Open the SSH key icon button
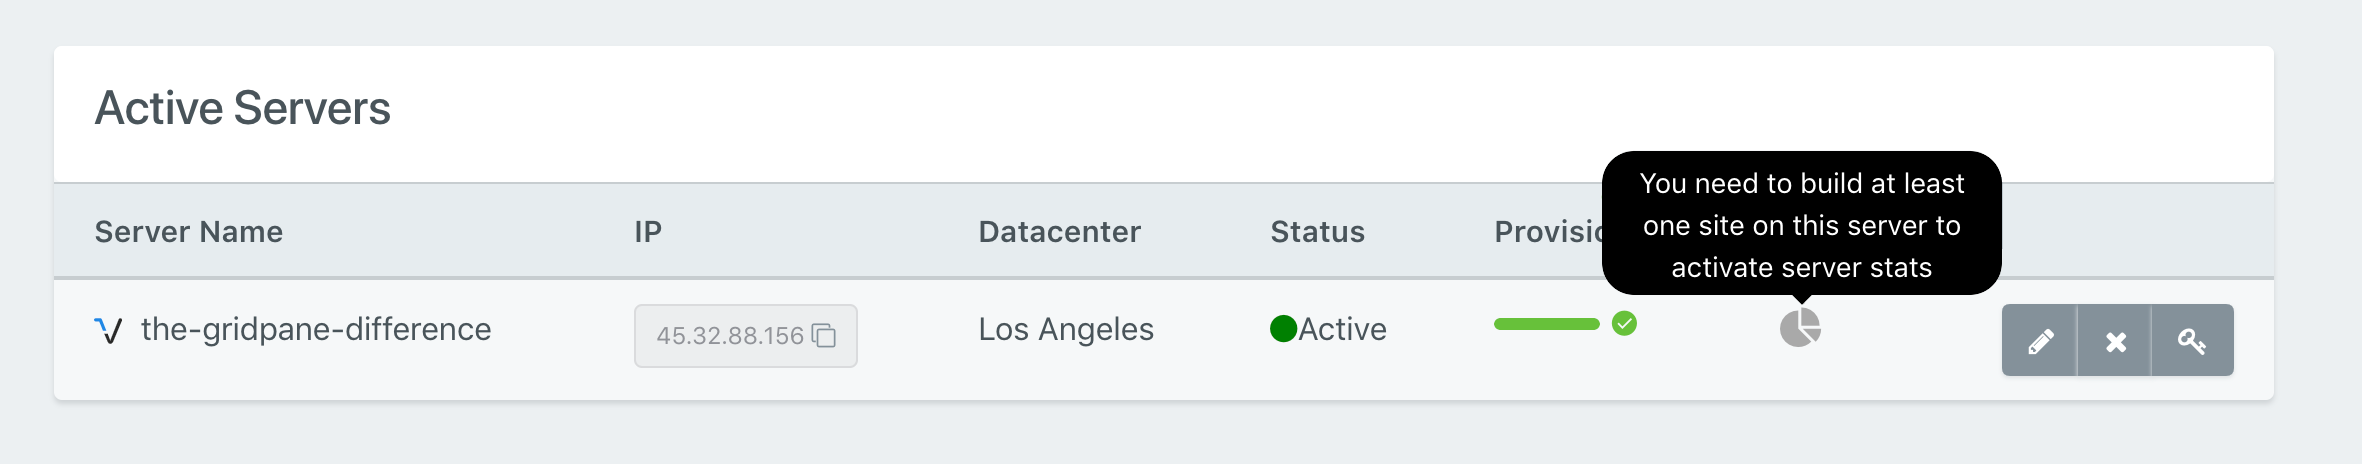 [x=2192, y=341]
